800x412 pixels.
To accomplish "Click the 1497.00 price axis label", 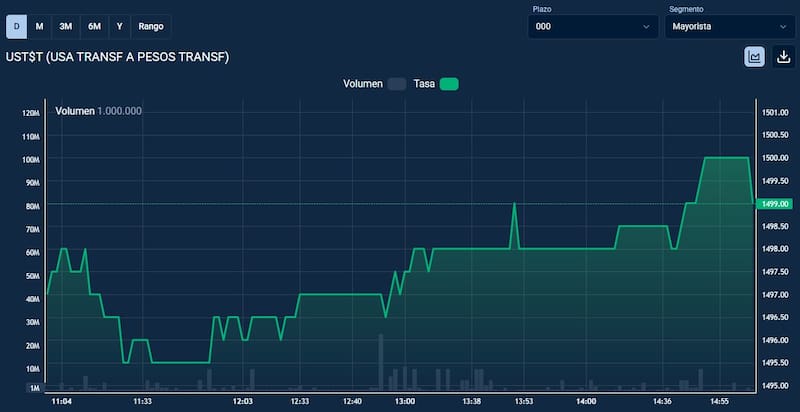I will (x=776, y=295).
